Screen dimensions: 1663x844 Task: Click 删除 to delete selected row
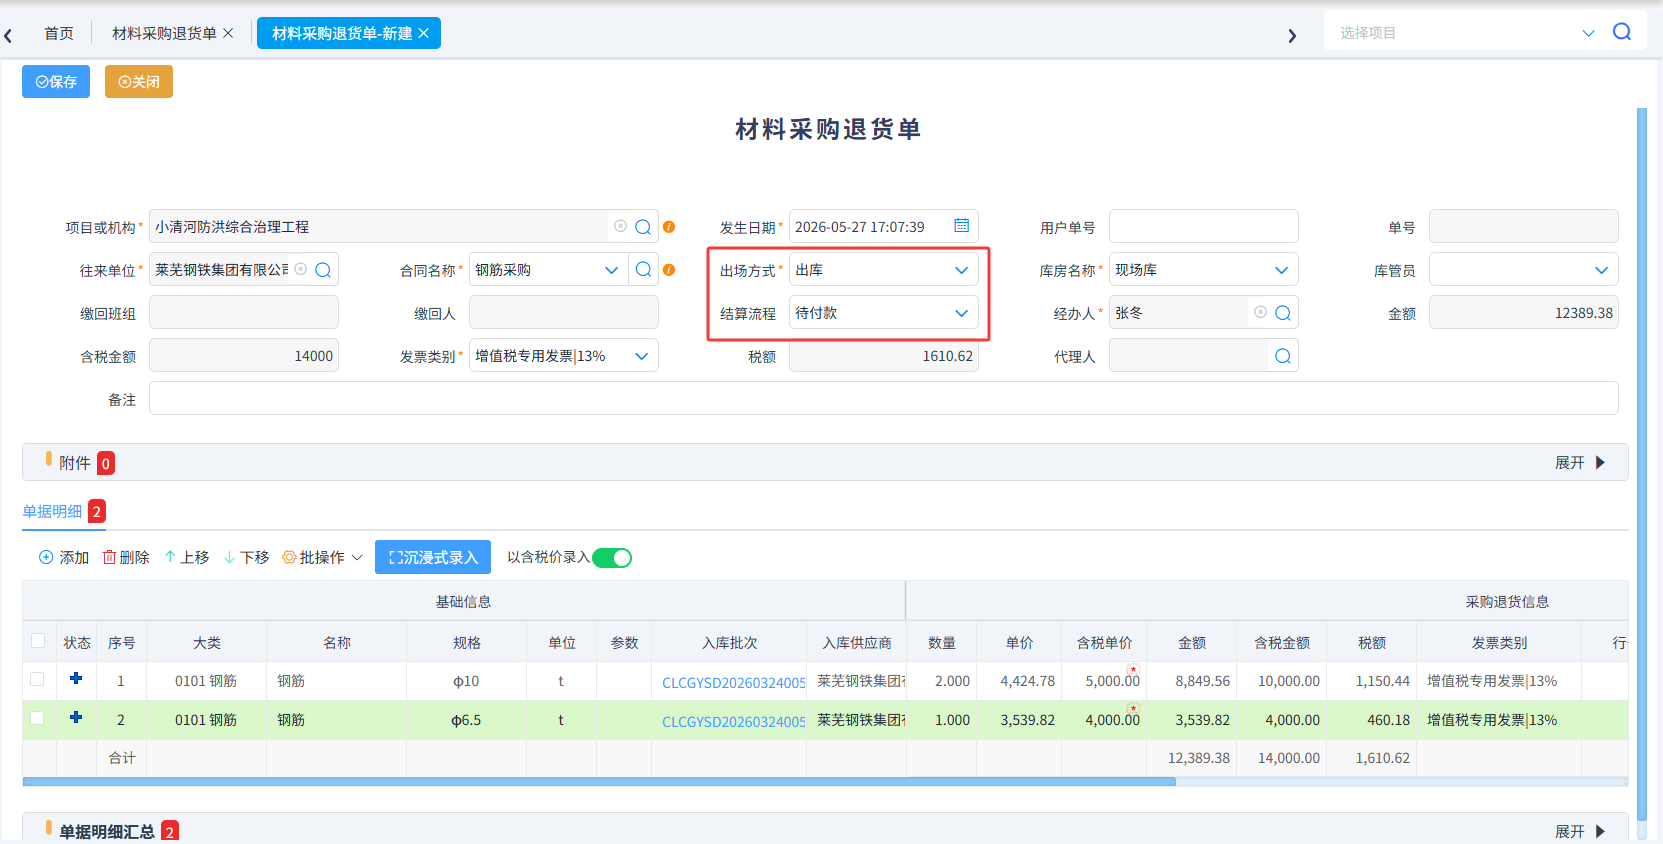(126, 557)
